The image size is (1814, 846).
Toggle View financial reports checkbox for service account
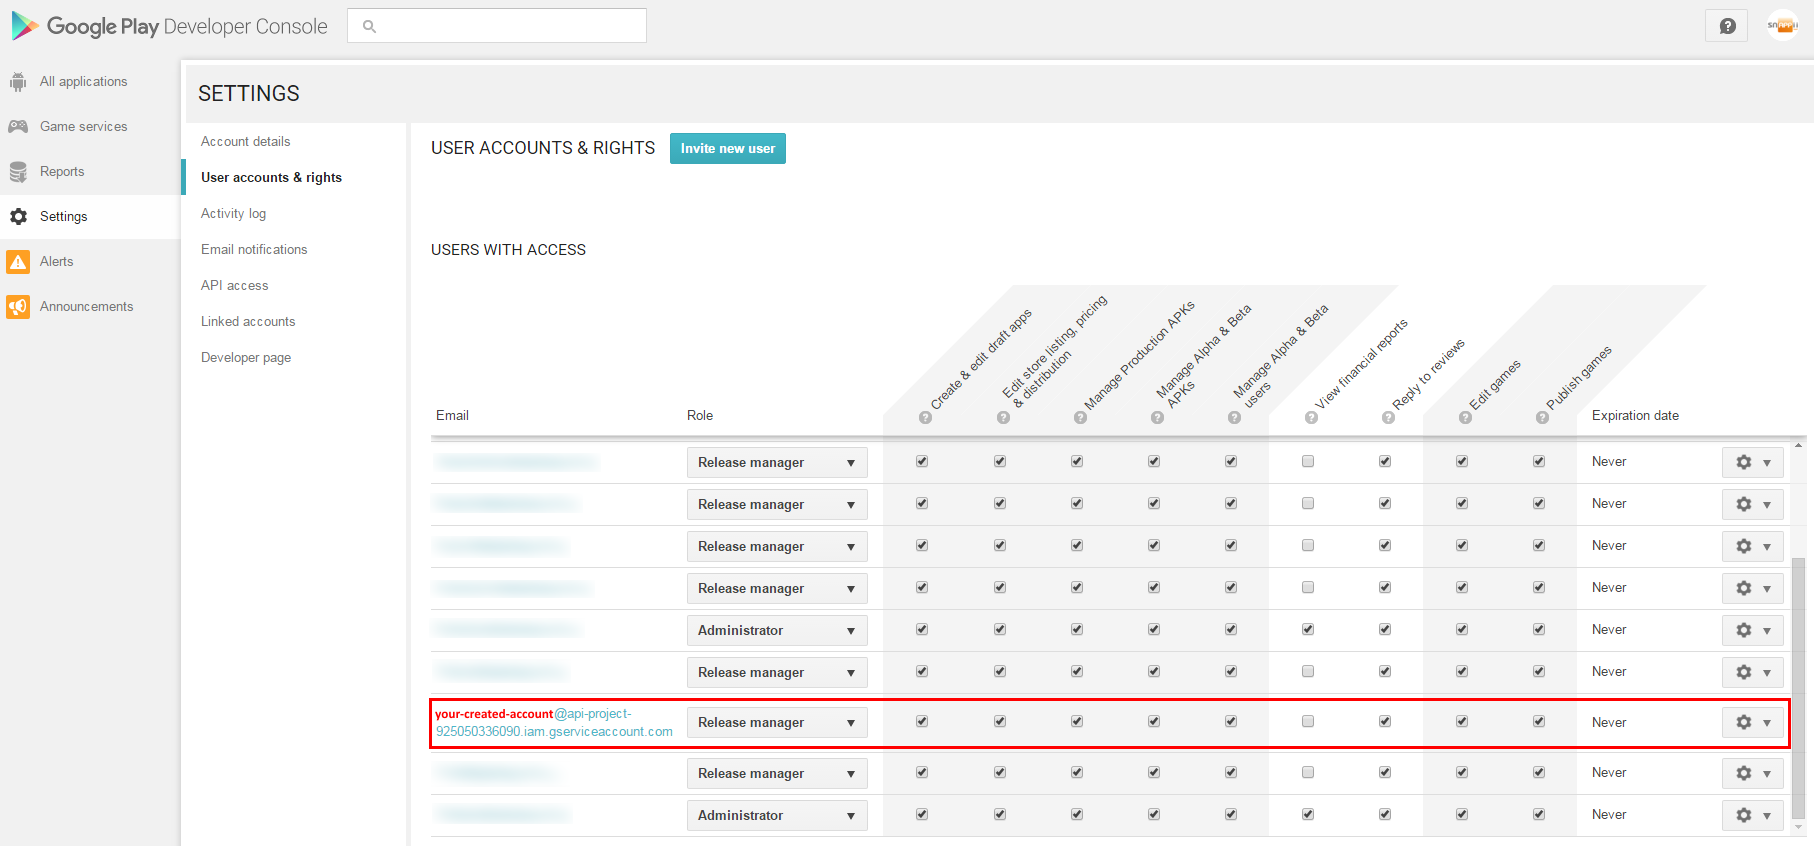click(x=1308, y=721)
